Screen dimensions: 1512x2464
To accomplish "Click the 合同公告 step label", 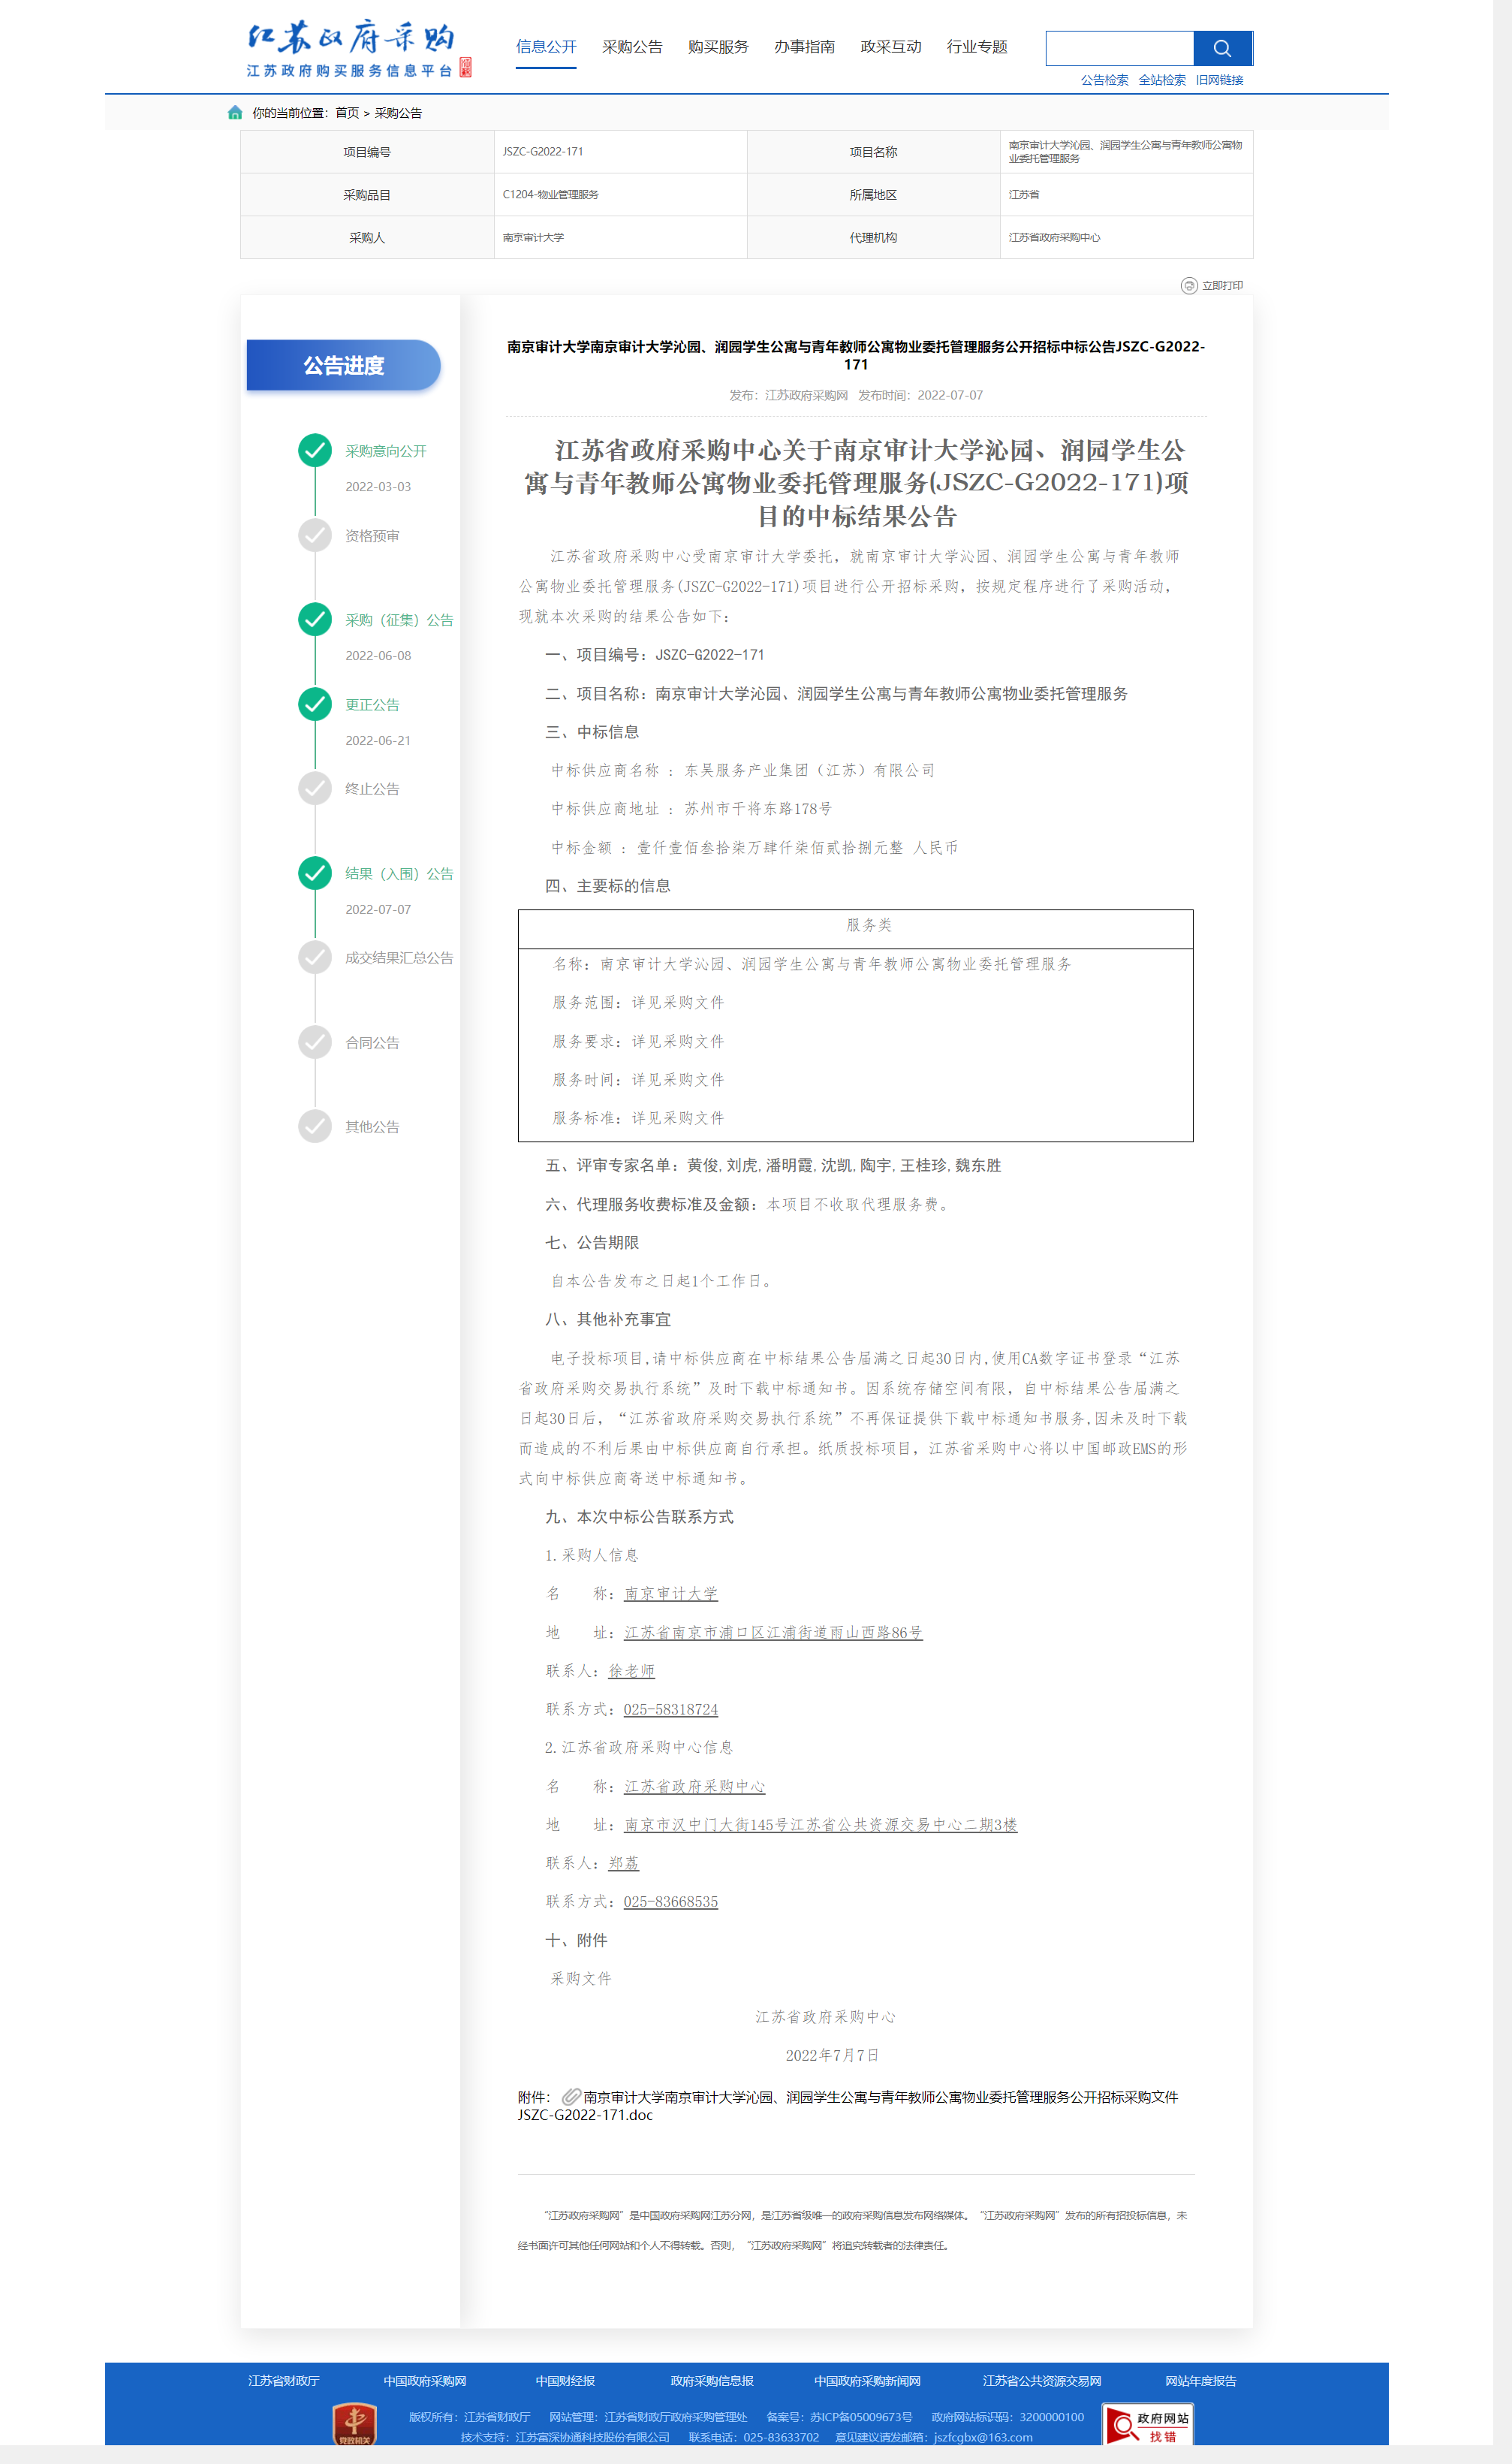I will point(372,1043).
